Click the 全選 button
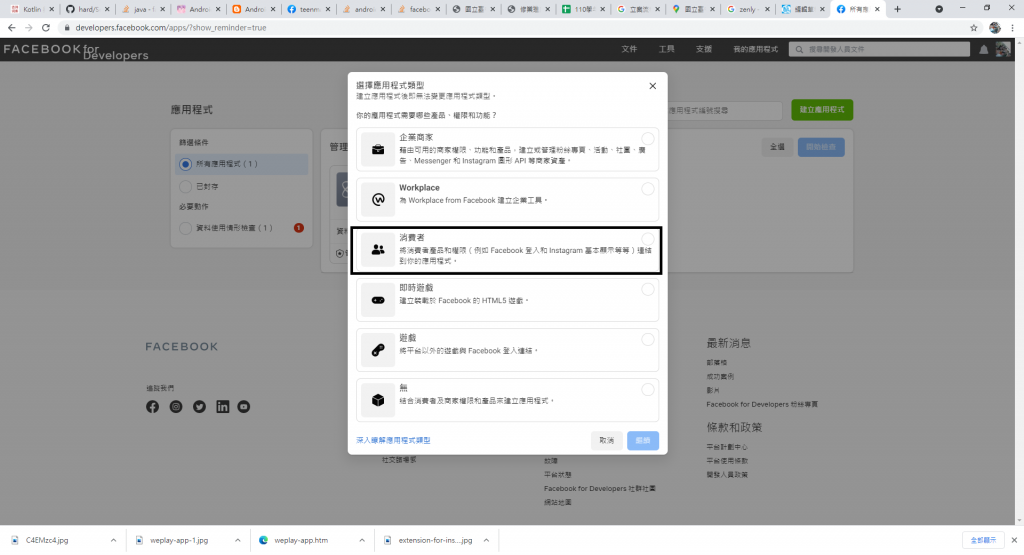 777,147
